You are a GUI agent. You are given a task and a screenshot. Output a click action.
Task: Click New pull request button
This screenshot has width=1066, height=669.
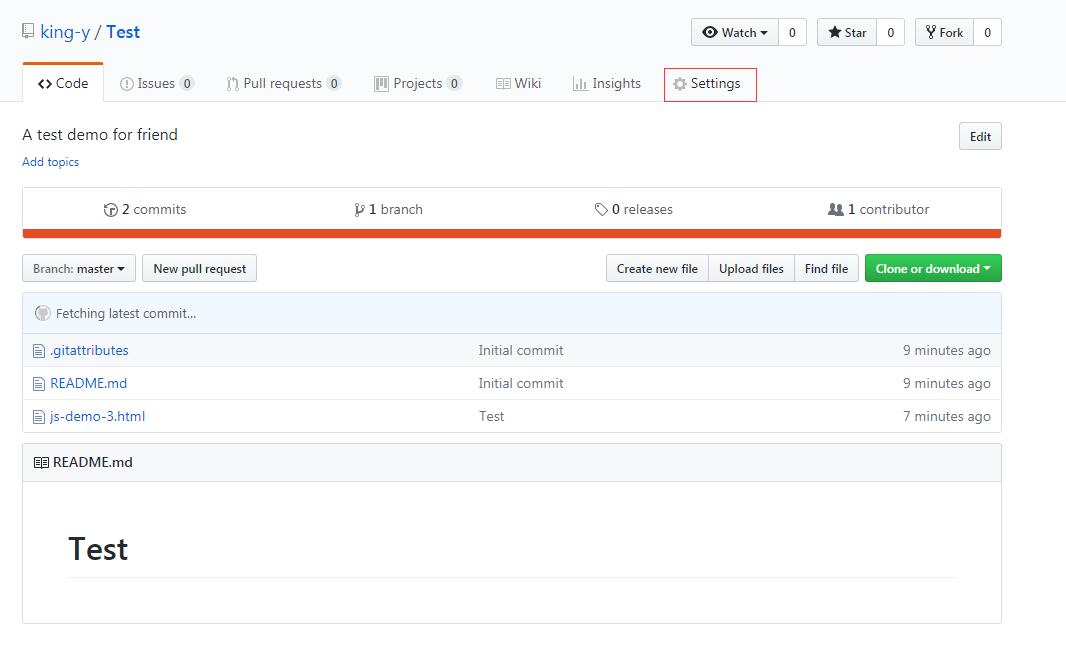(200, 269)
